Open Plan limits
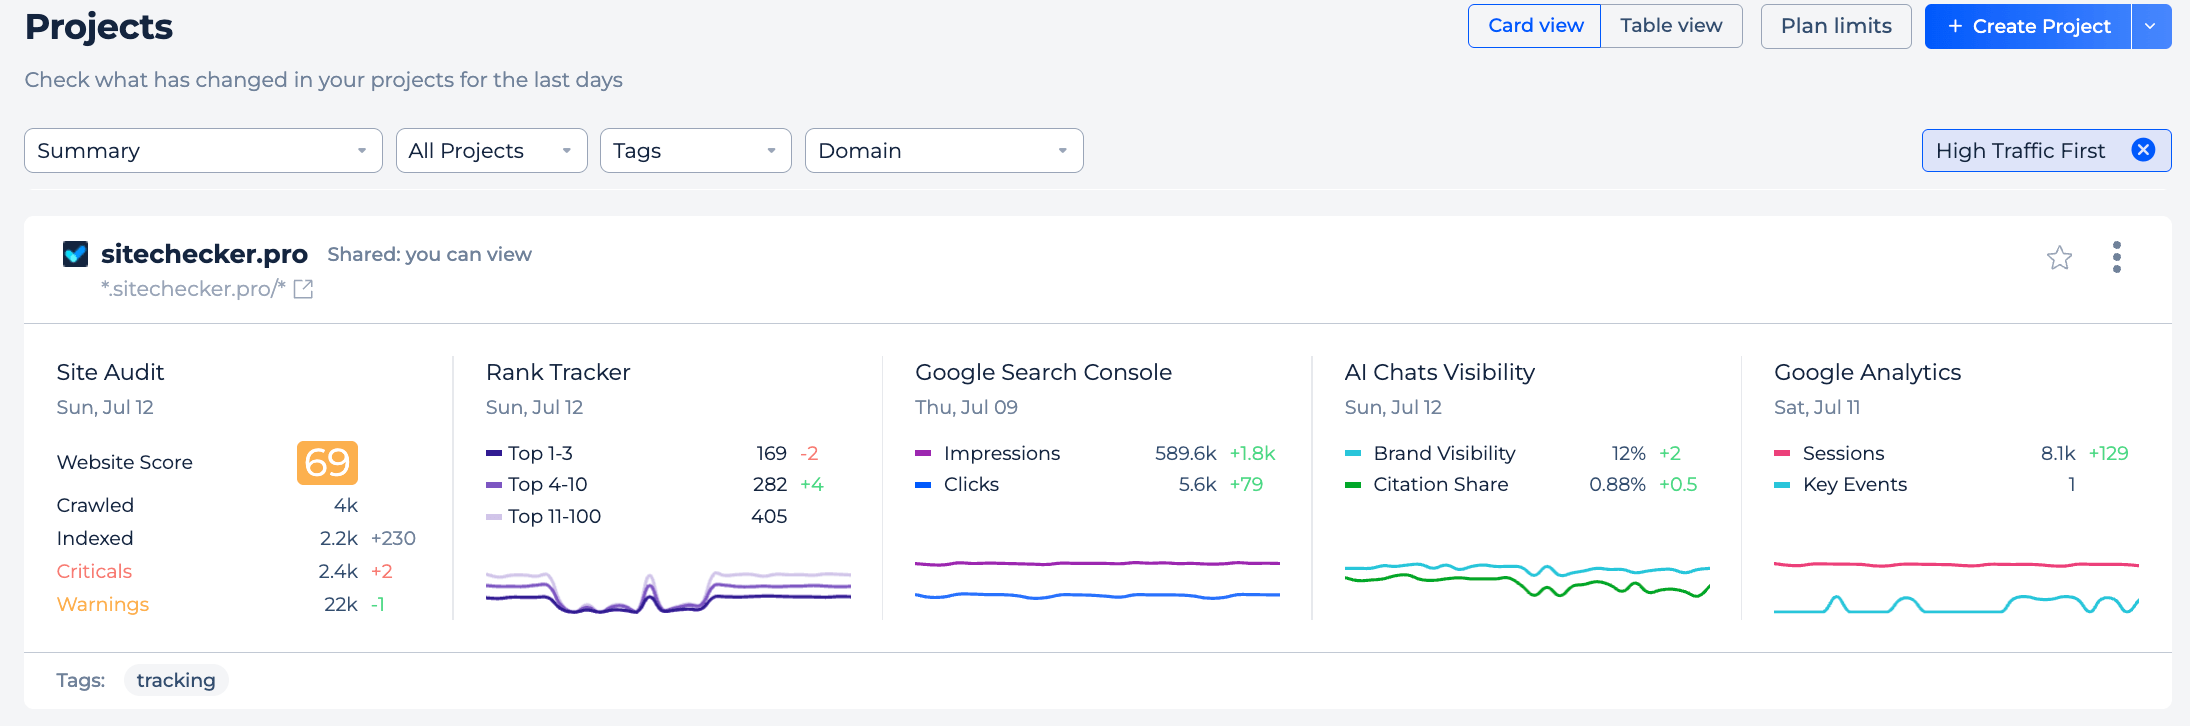This screenshot has height=726, width=2190. coord(1835,26)
